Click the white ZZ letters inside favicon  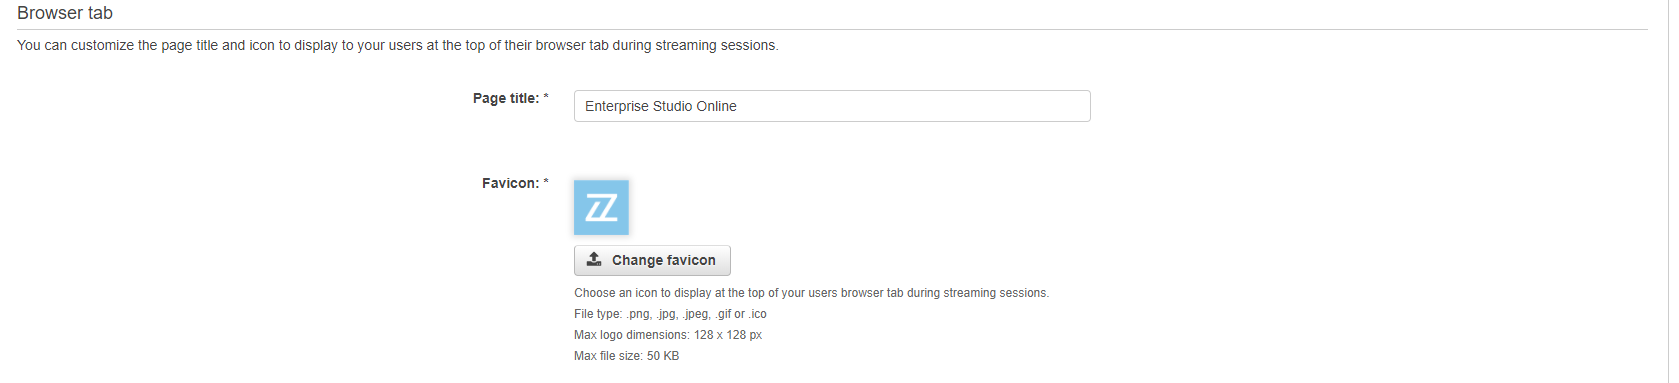pos(601,208)
